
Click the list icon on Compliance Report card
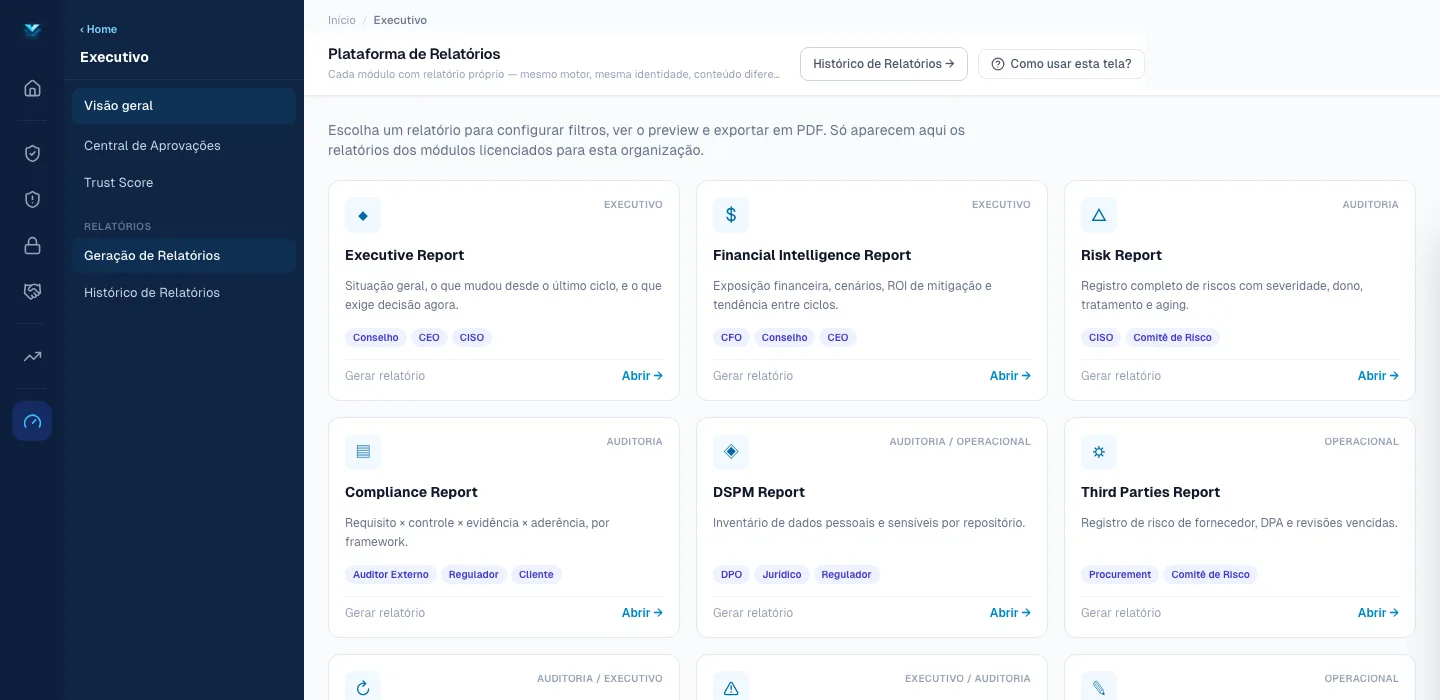(363, 452)
